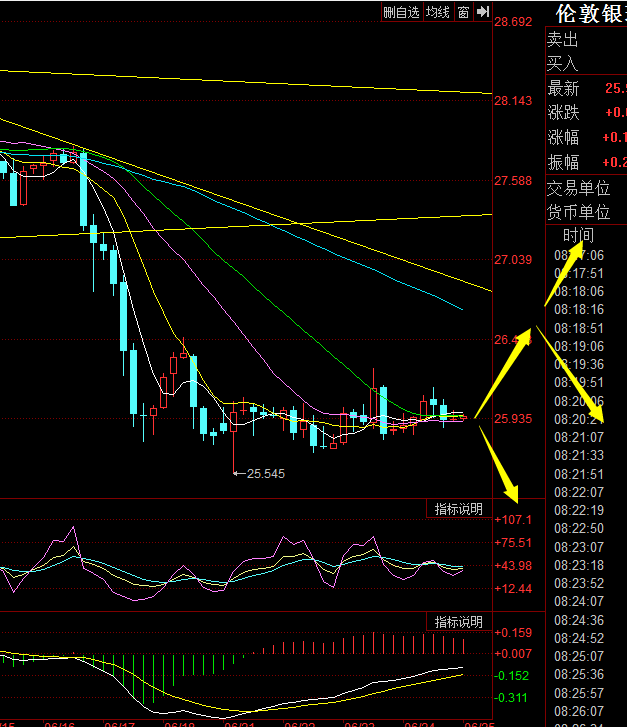The height and width of the screenshot is (727, 627).
Task: Click the 买入 buy label
Action: [x=563, y=63]
